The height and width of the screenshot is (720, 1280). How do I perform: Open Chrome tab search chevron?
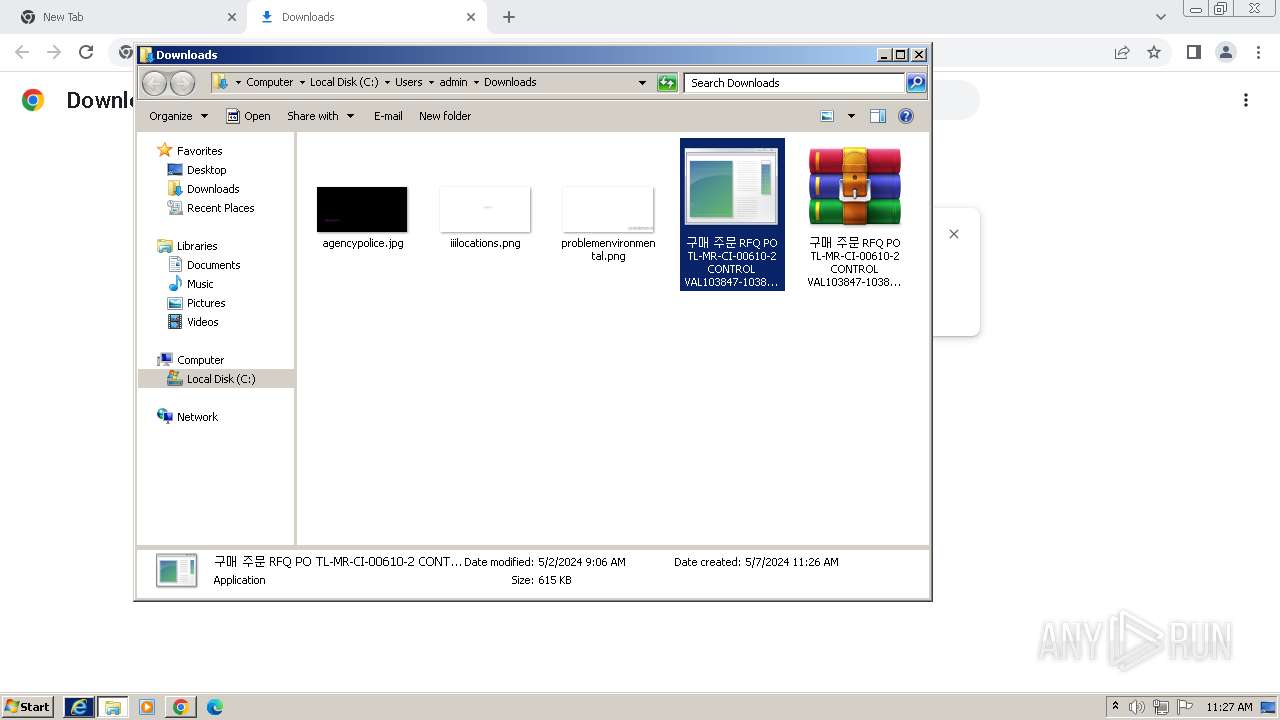point(1161,17)
